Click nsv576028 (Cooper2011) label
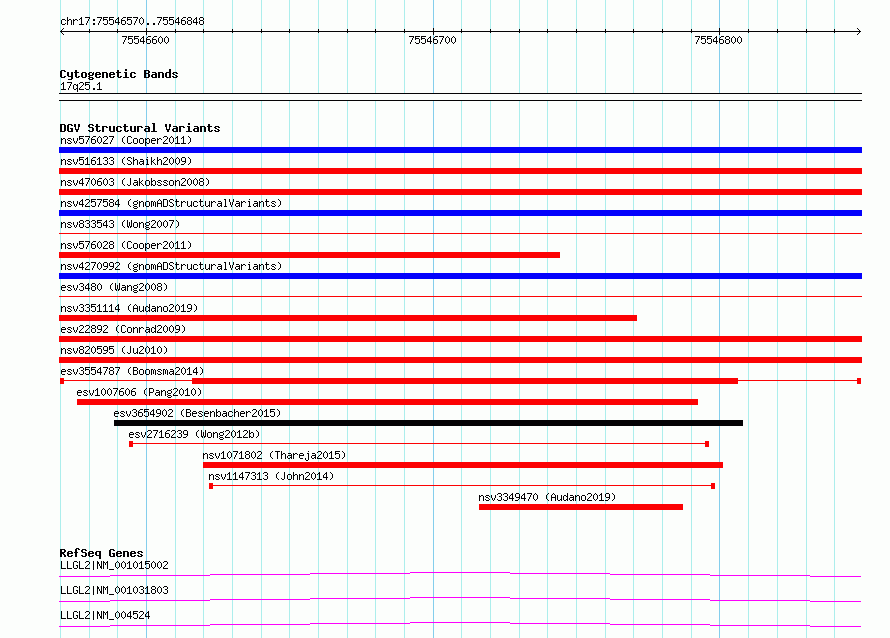Image resolution: width=890 pixels, height=638 pixels. 126,245
